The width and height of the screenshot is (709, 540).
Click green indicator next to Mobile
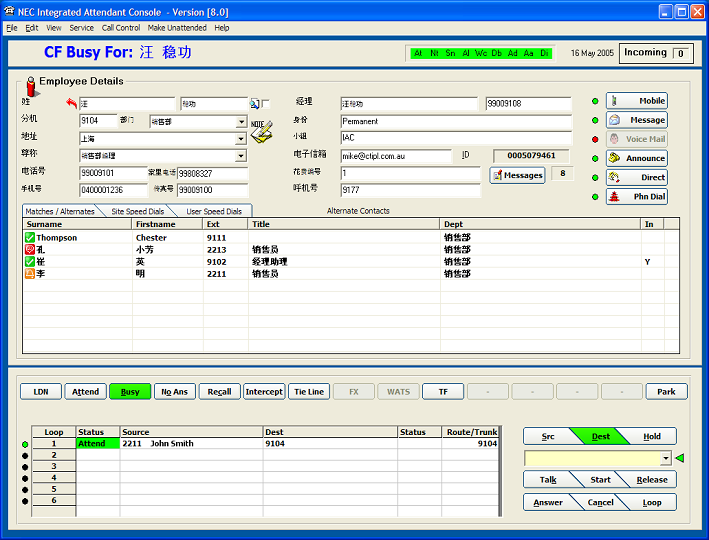coord(595,101)
